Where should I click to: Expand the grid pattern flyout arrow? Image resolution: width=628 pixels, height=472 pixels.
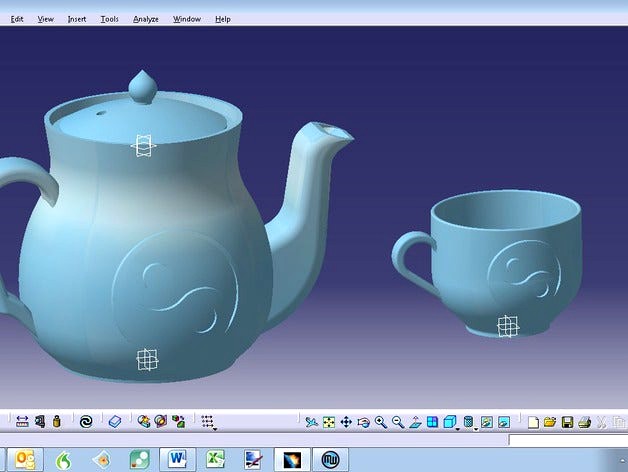215,429
